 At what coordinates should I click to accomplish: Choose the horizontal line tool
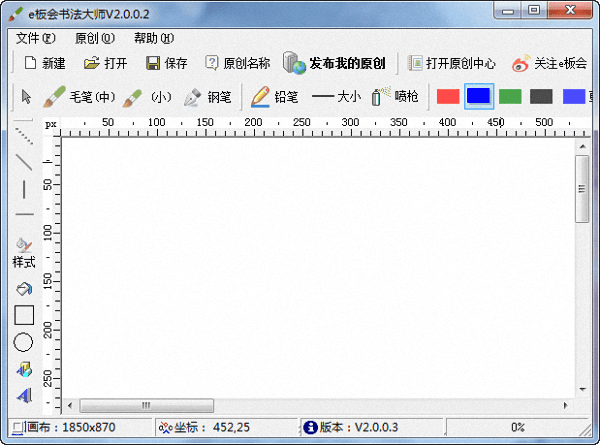coord(24,214)
